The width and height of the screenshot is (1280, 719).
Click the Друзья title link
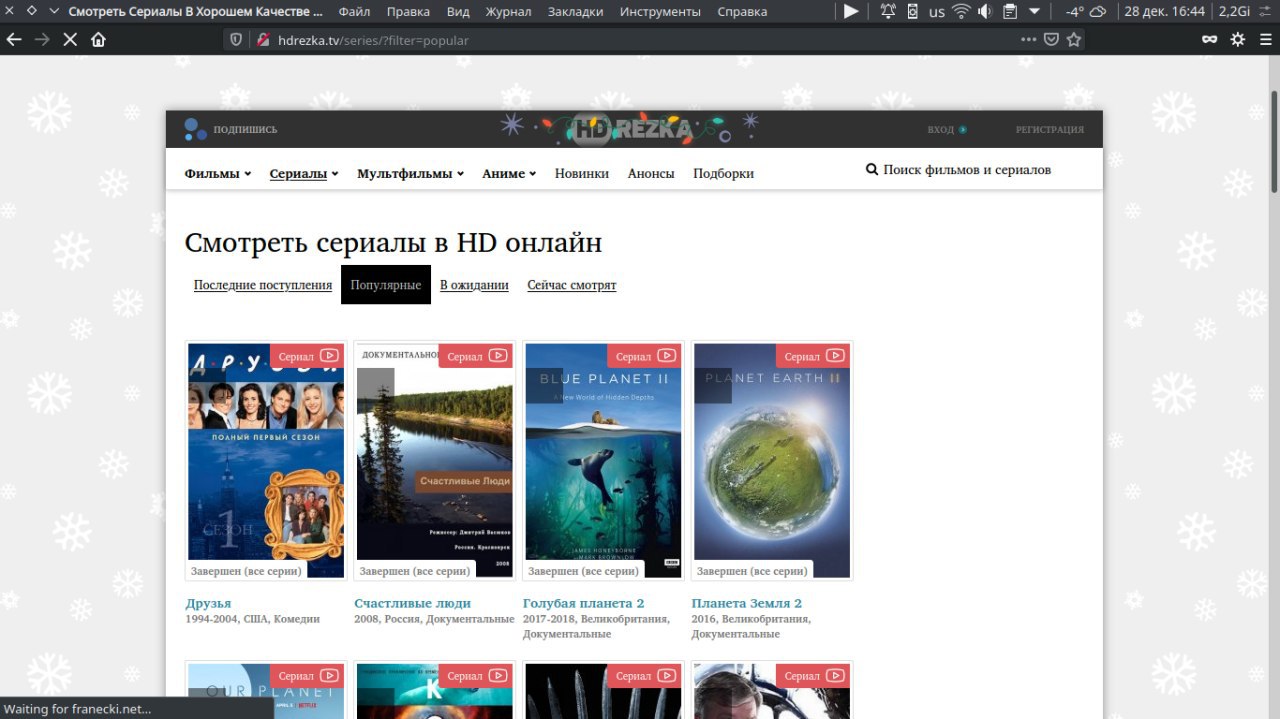point(208,603)
